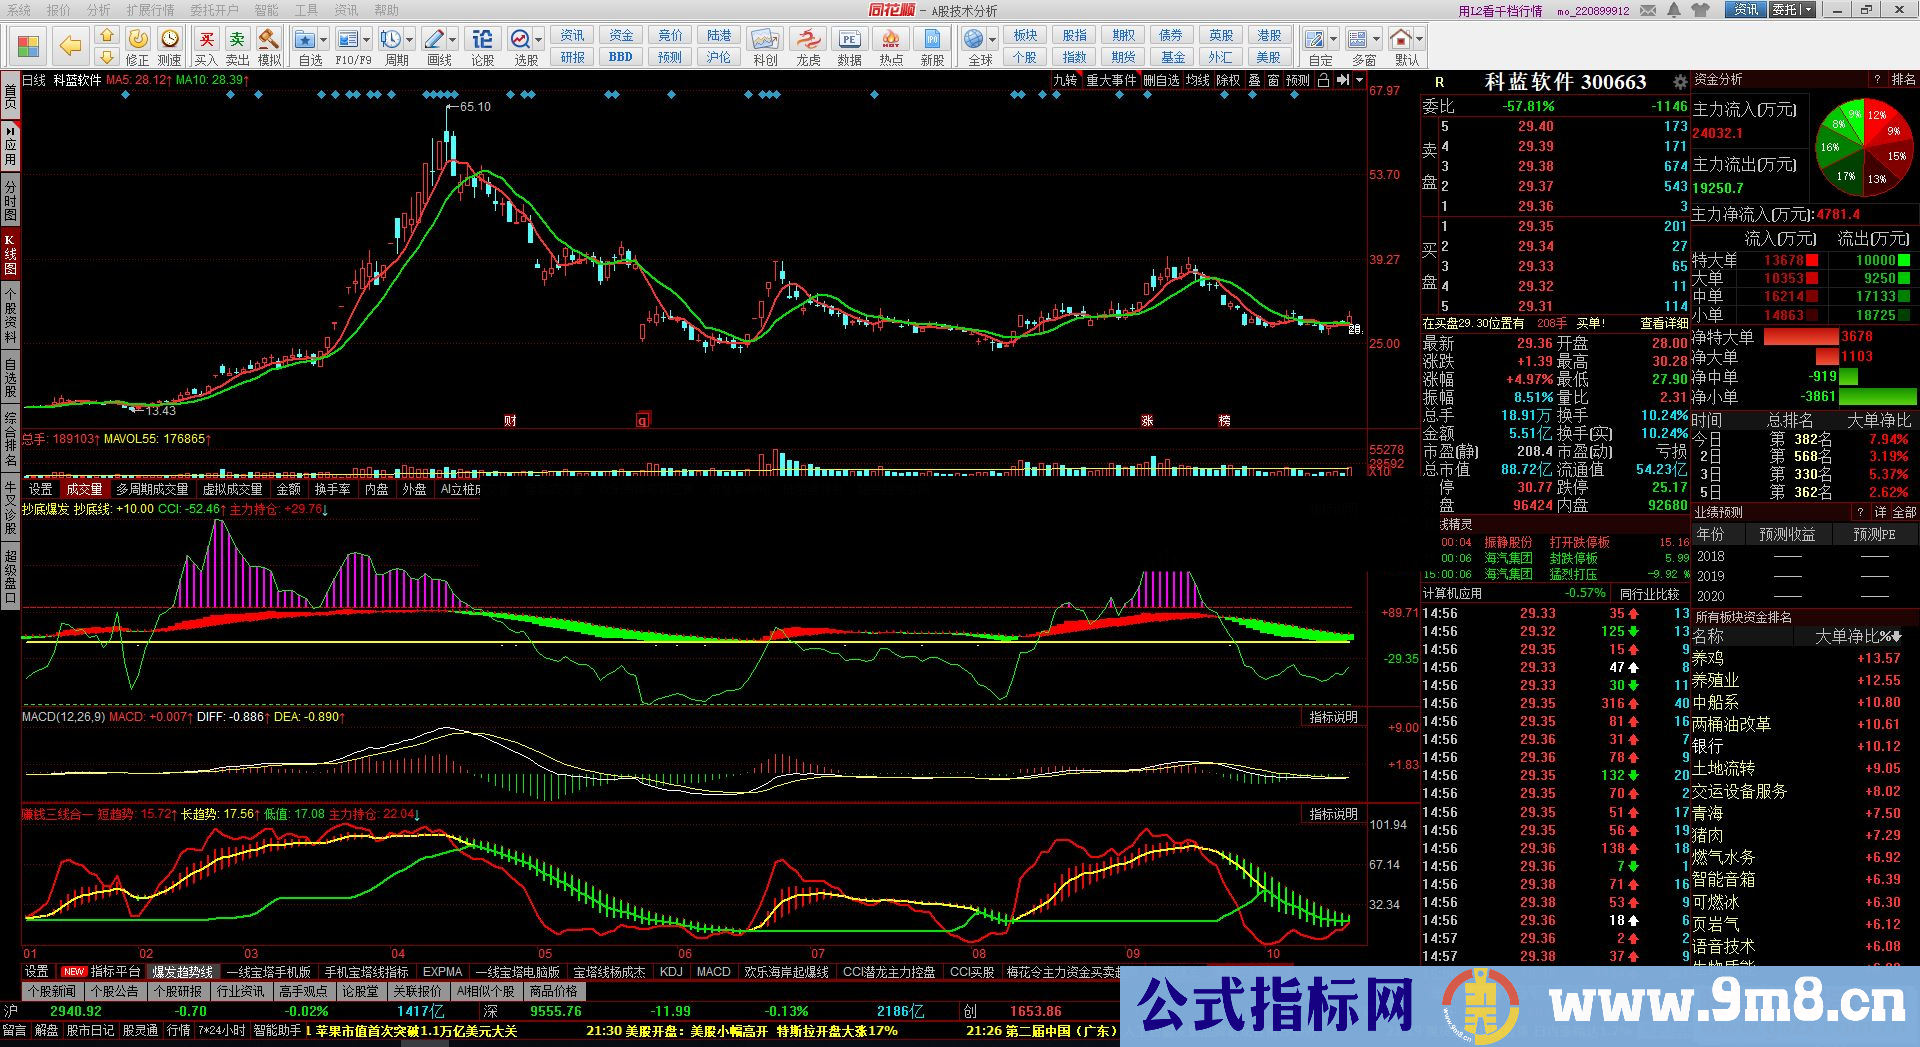The height and width of the screenshot is (1047, 1920).
Task: Click the notification bell icon
Action: click(x=1675, y=10)
